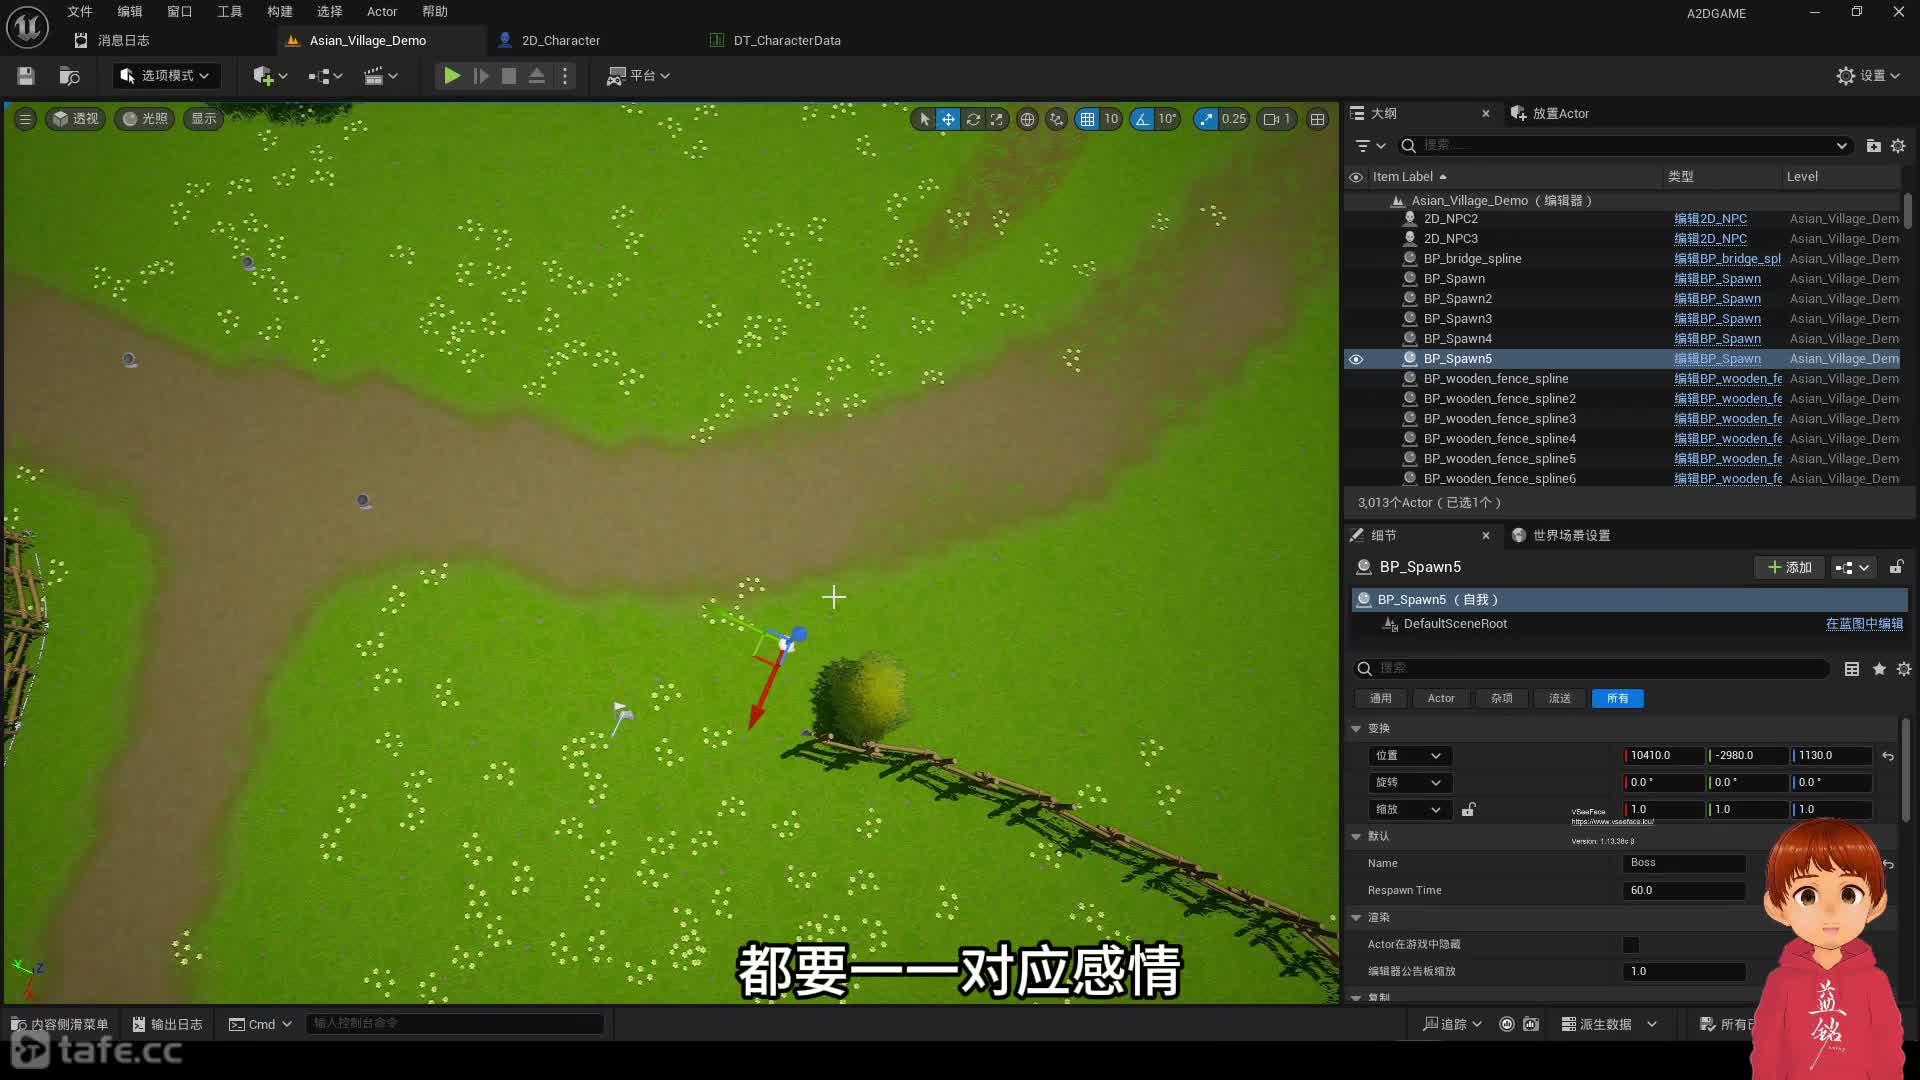Toggle grid snapping in viewport
Screen dimensions: 1920x1080
1087,119
